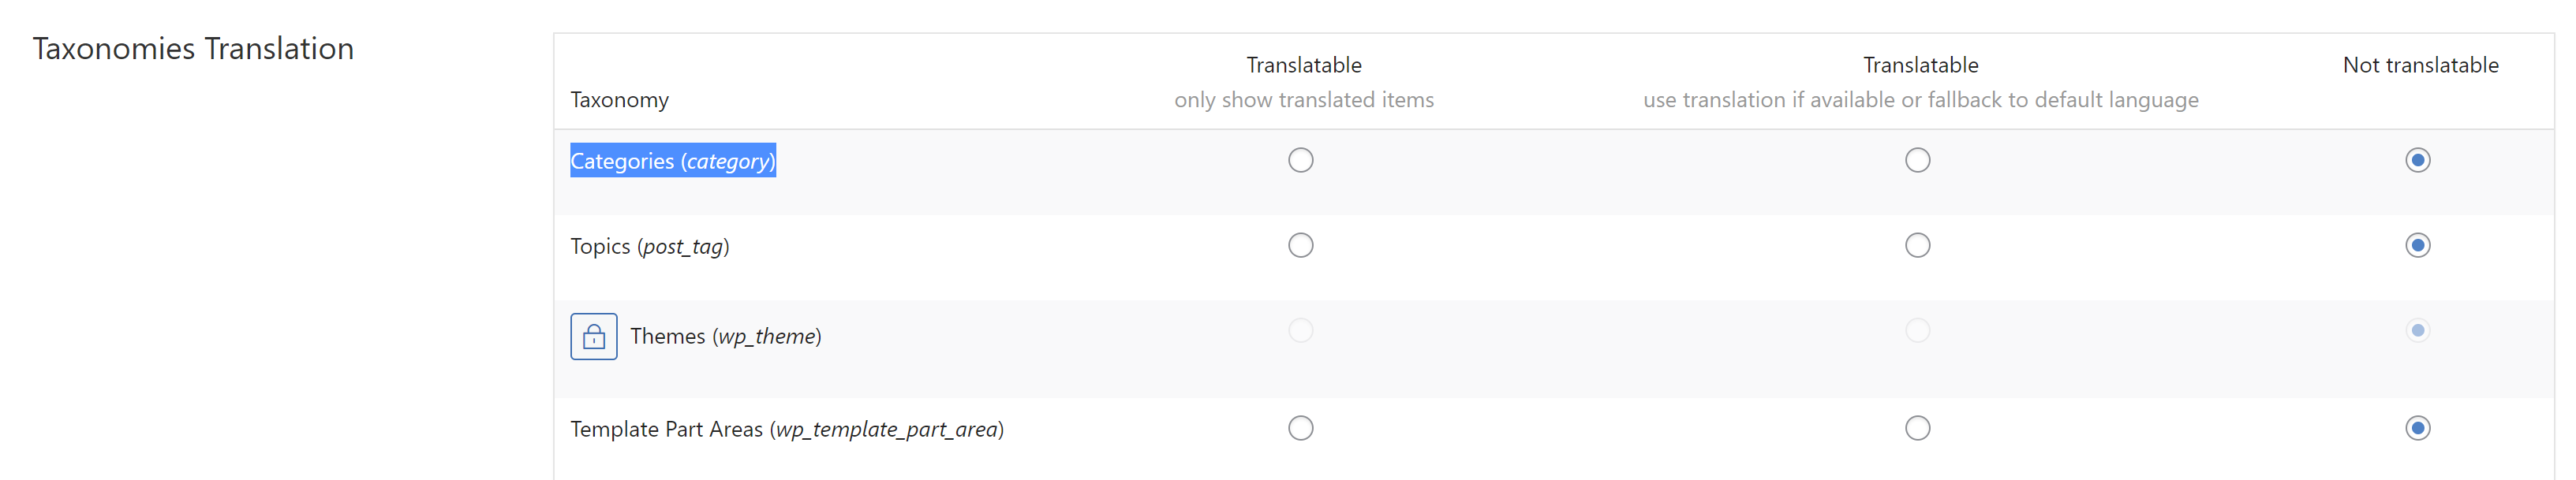Screen dimensions: 2576x480
Task: Set Topics to only show translated items
Action: tap(1300, 246)
